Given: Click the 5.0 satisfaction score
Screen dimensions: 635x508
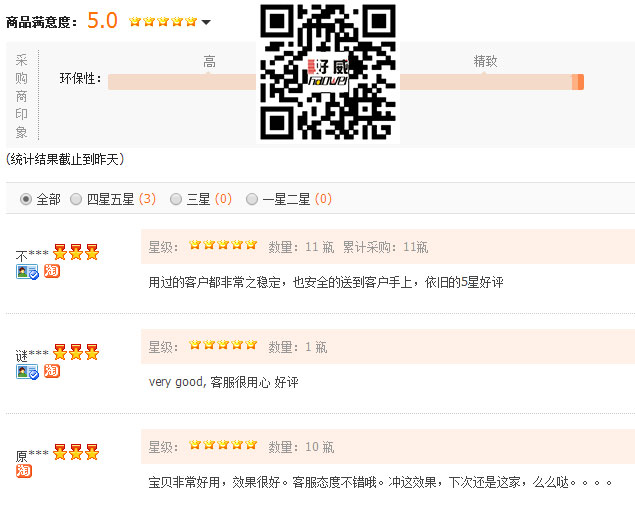Looking at the screenshot, I should pyautogui.click(x=102, y=21).
